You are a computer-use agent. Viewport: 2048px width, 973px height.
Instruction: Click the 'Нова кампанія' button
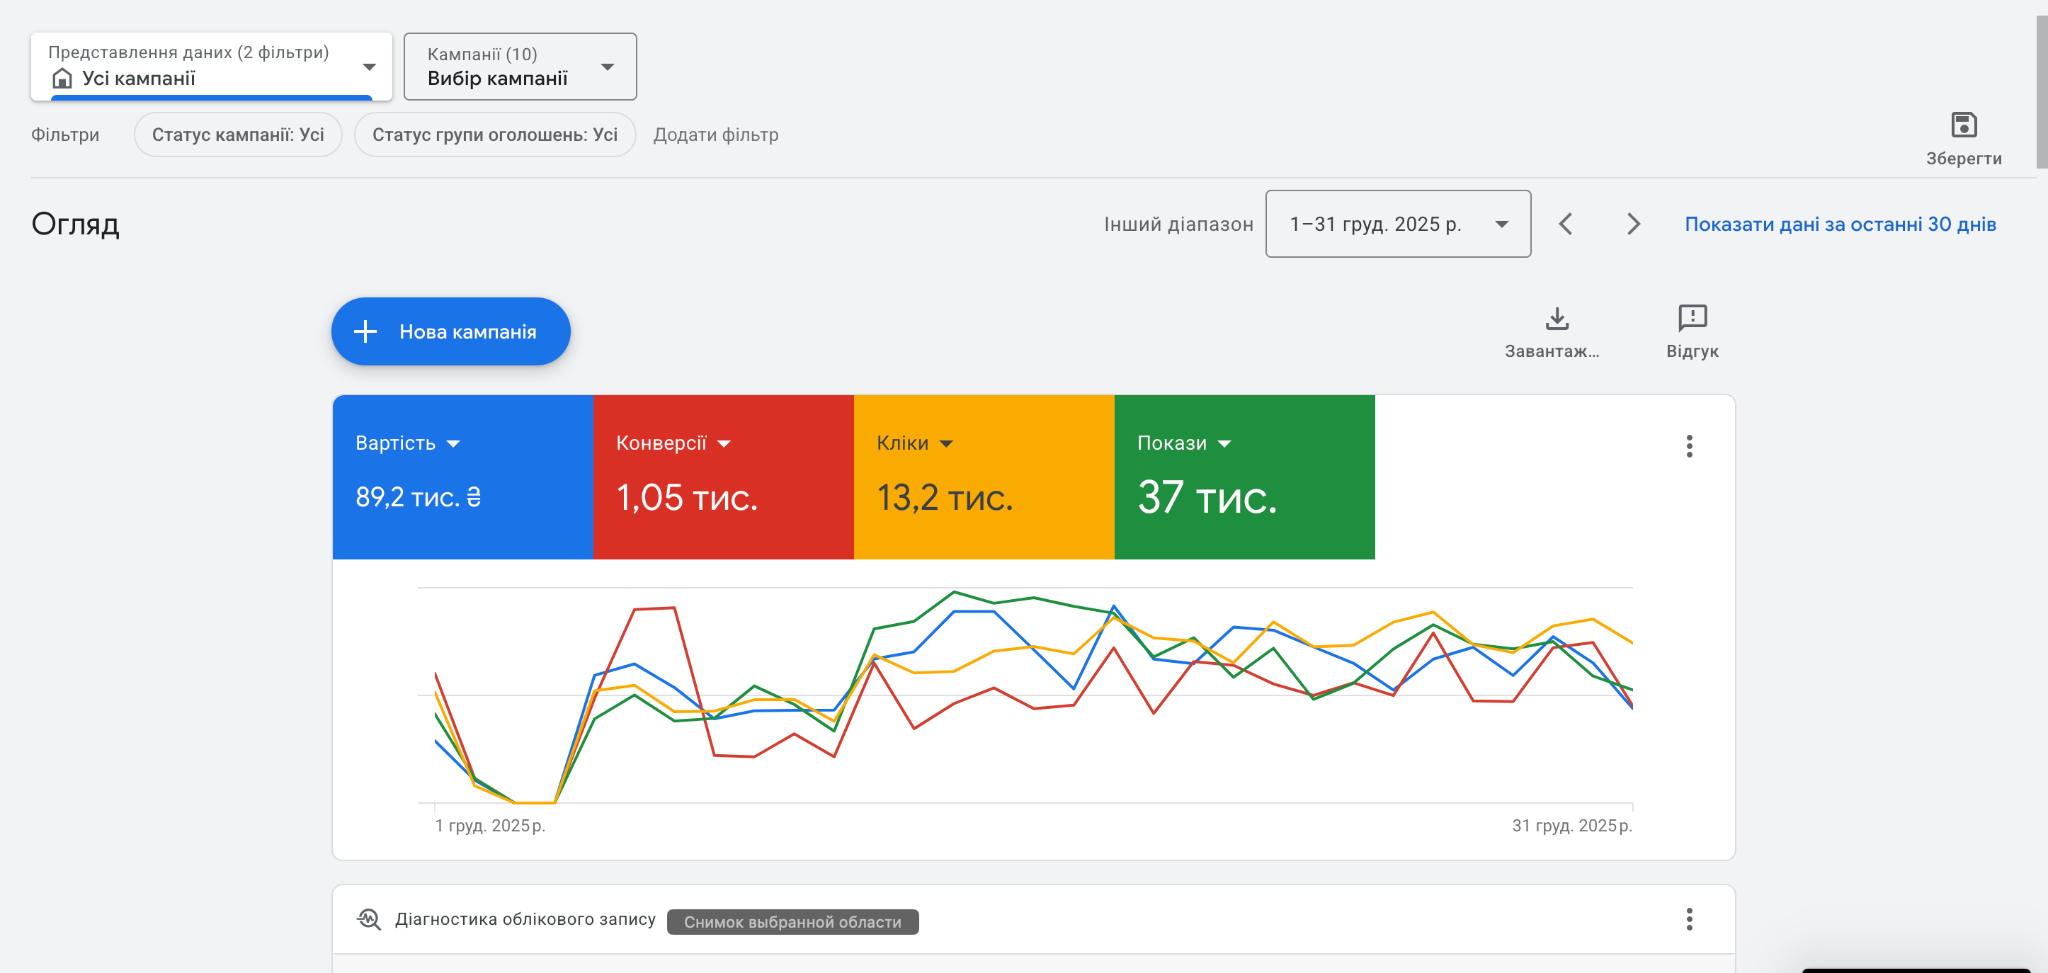(x=451, y=332)
